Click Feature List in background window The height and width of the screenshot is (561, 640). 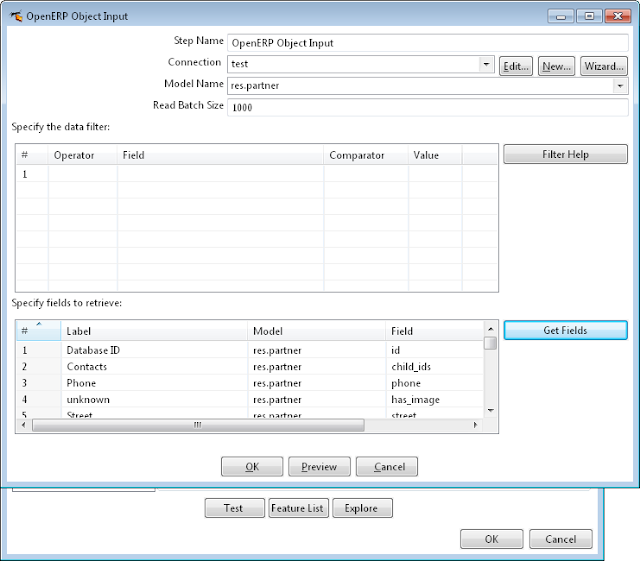[298, 508]
